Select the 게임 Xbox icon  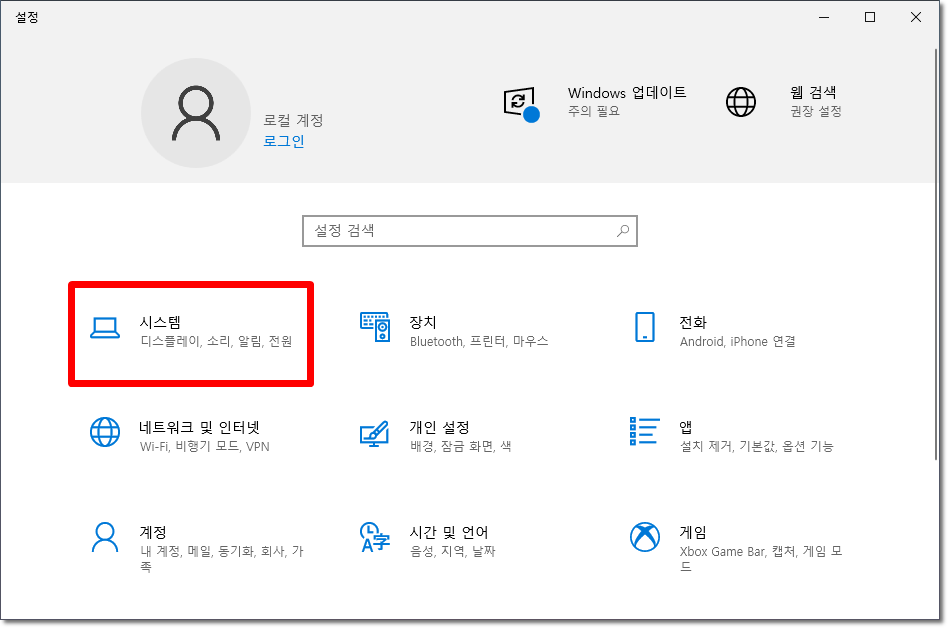[644, 537]
